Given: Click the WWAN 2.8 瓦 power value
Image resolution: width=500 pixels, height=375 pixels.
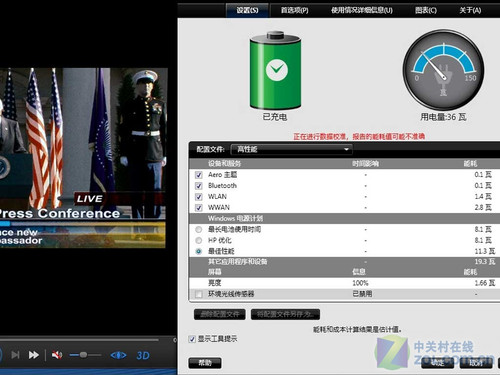Looking at the screenshot, I should (x=483, y=208).
